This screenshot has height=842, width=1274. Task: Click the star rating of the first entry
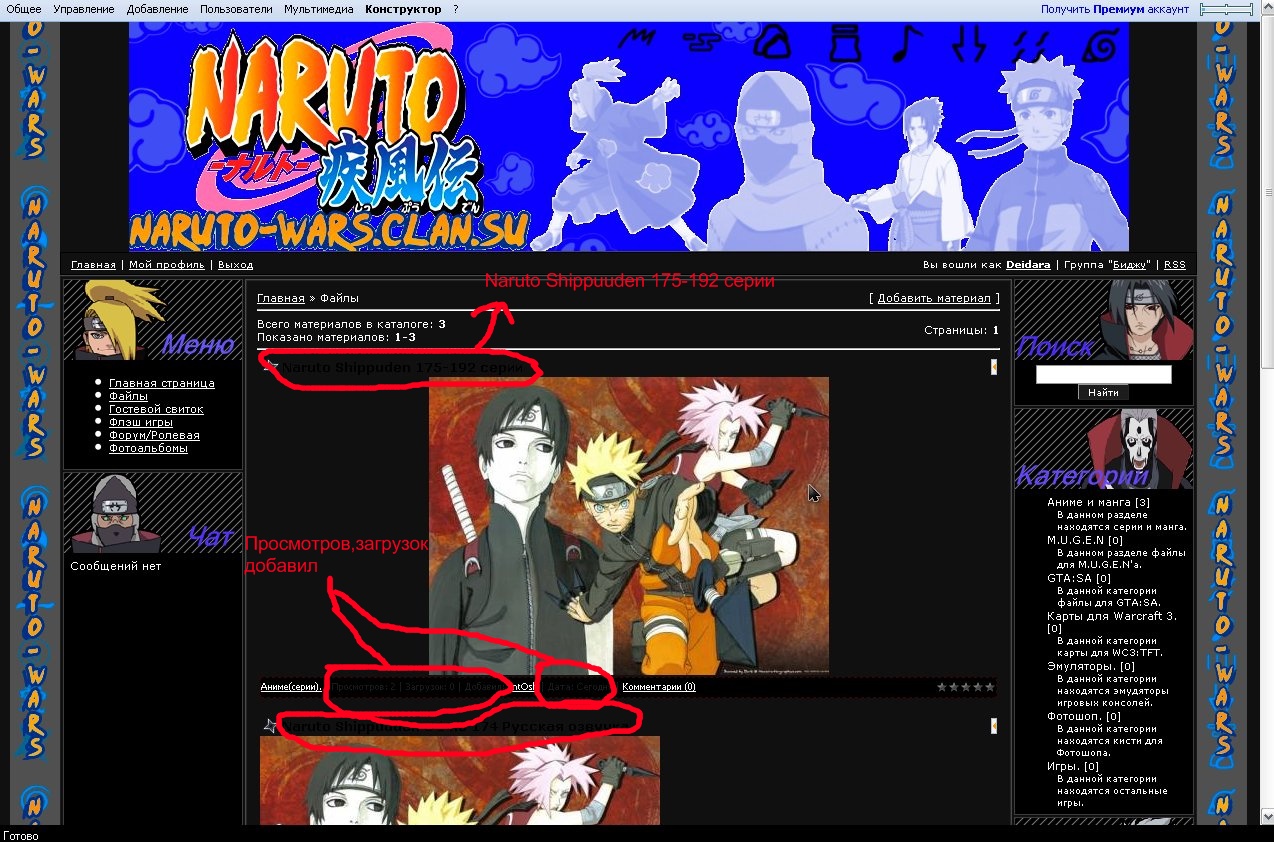(965, 687)
